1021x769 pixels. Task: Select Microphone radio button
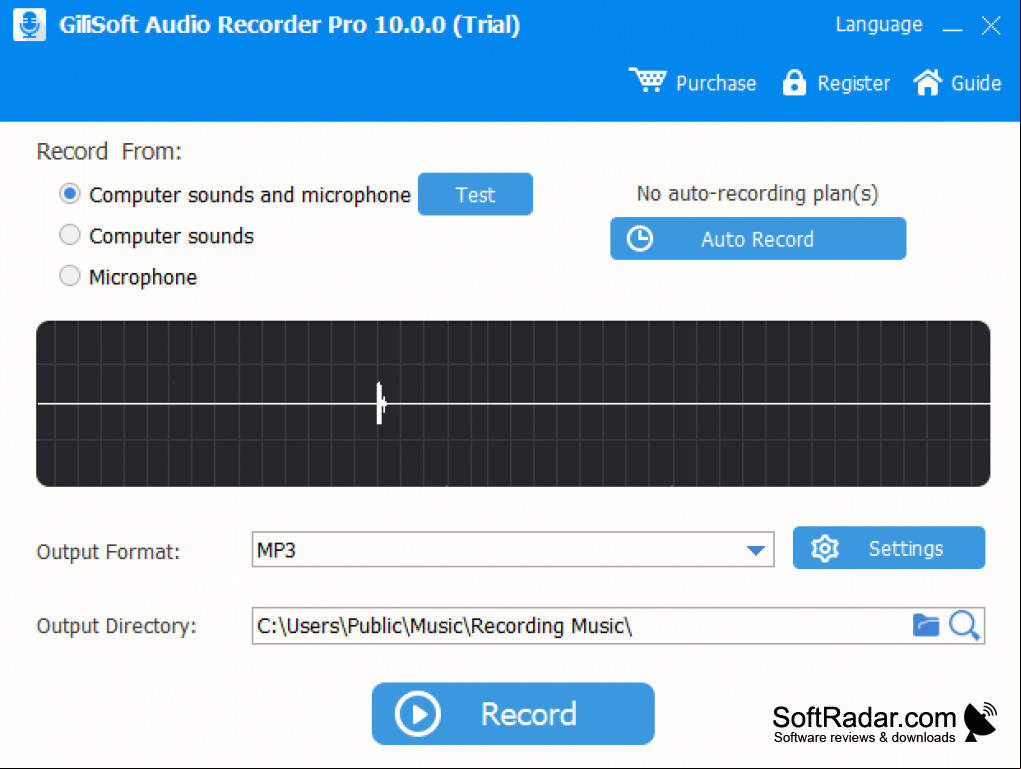tap(70, 275)
